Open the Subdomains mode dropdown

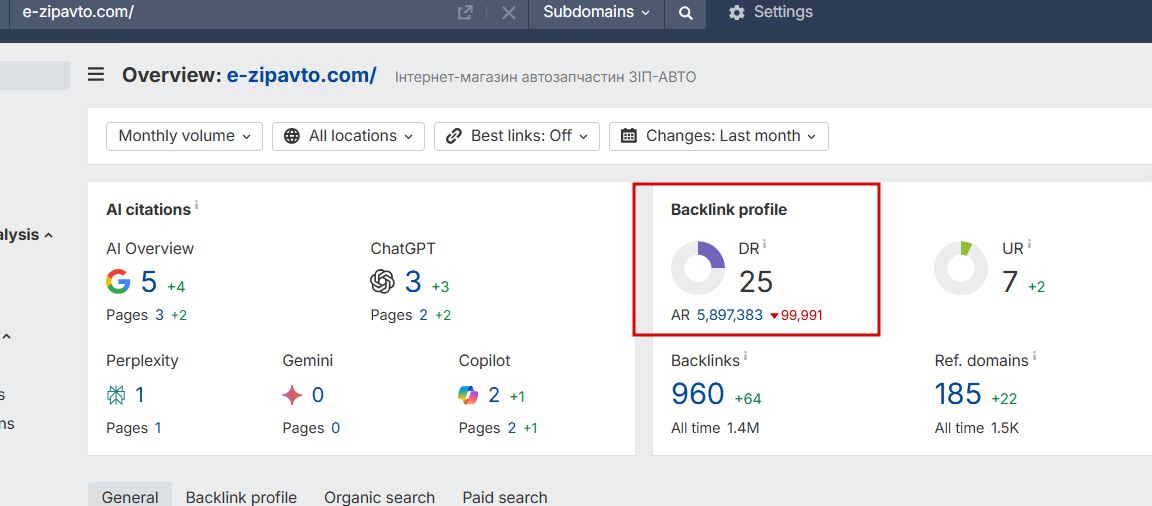[x=596, y=13]
